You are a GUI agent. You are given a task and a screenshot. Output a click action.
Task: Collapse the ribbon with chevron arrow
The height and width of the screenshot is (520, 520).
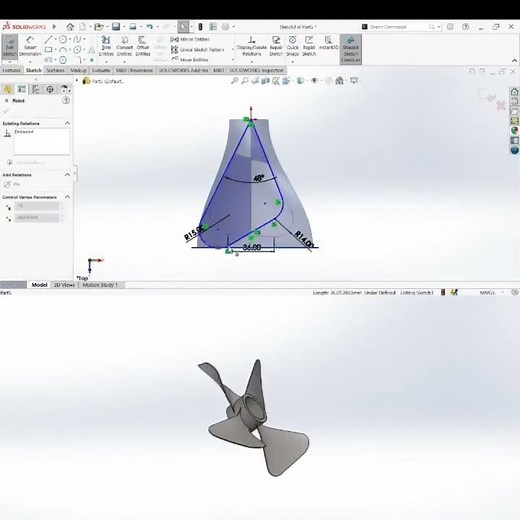click(514, 61)
